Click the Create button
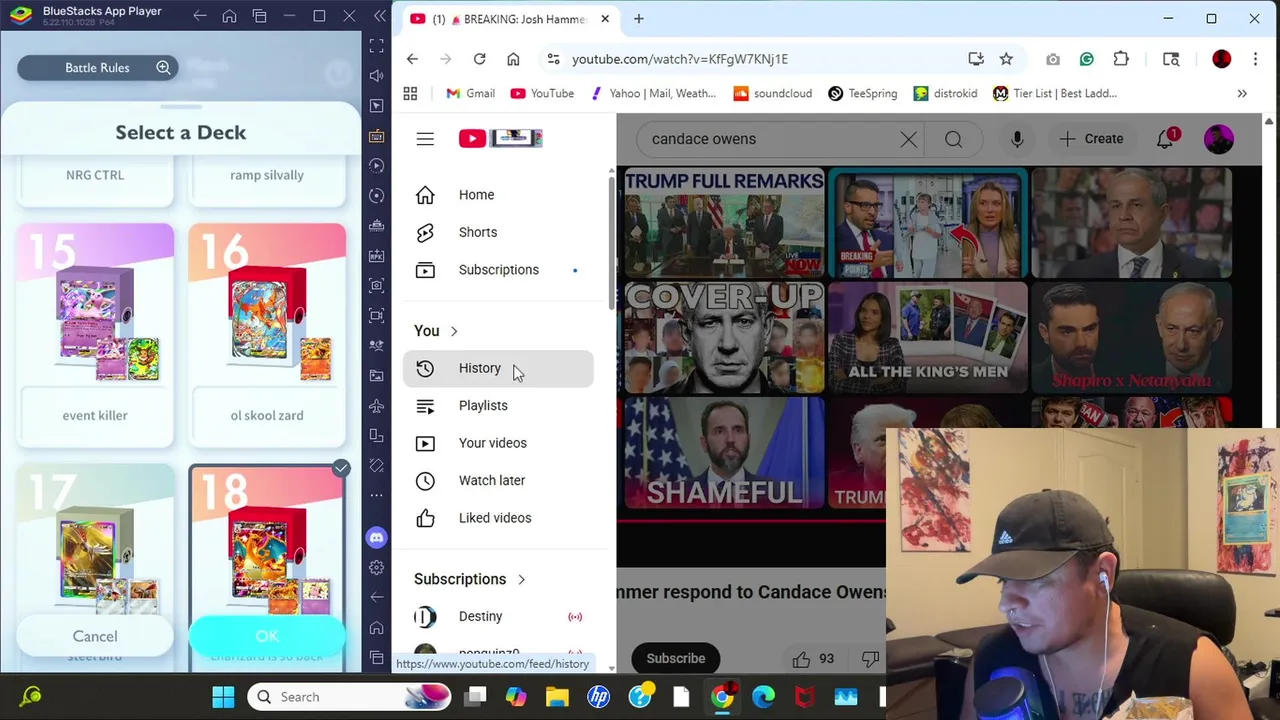 [x=1091, y=139]
